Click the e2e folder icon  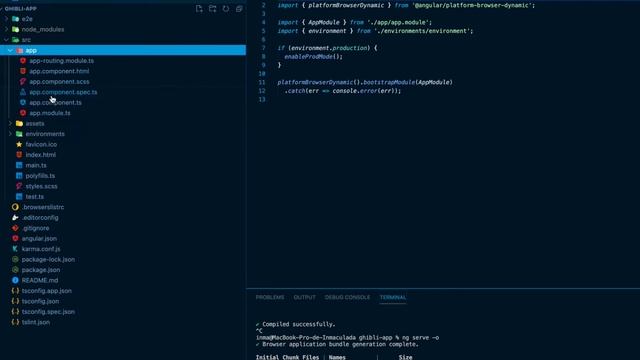click(16, 19)
